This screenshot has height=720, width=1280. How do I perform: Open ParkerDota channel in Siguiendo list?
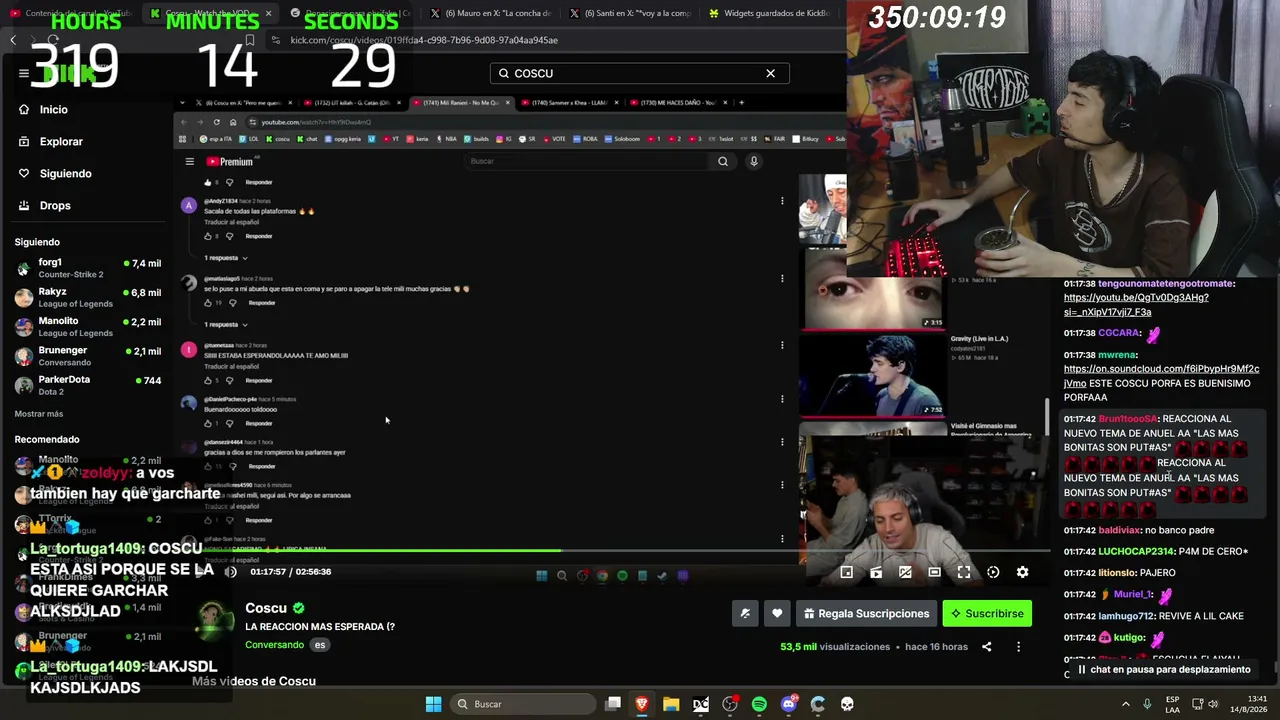click(88, 384)
